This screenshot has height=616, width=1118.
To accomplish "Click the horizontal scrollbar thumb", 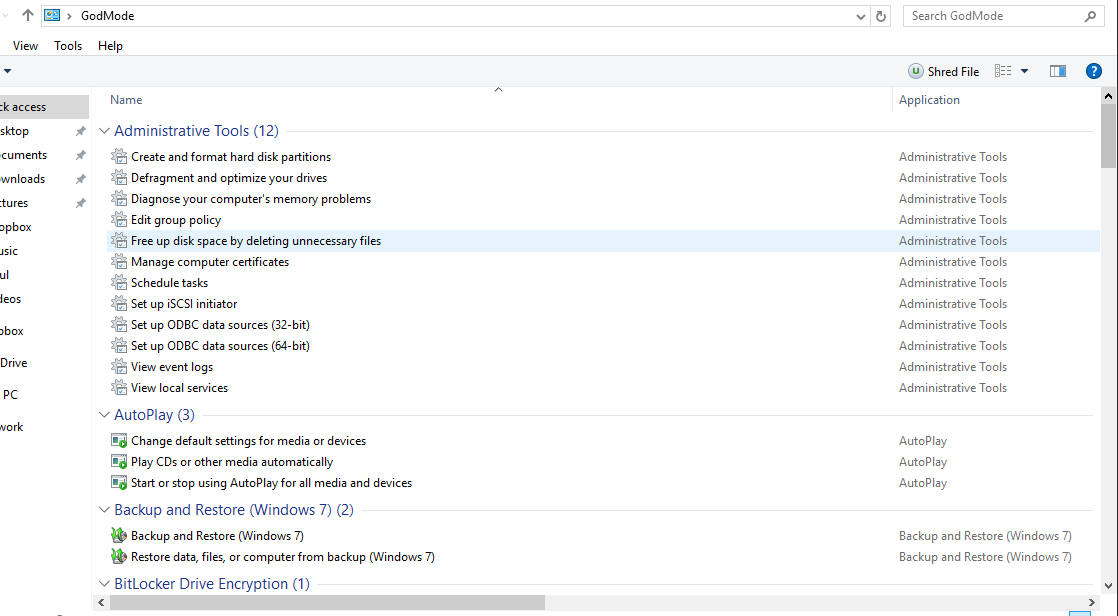I will (327, 603).
